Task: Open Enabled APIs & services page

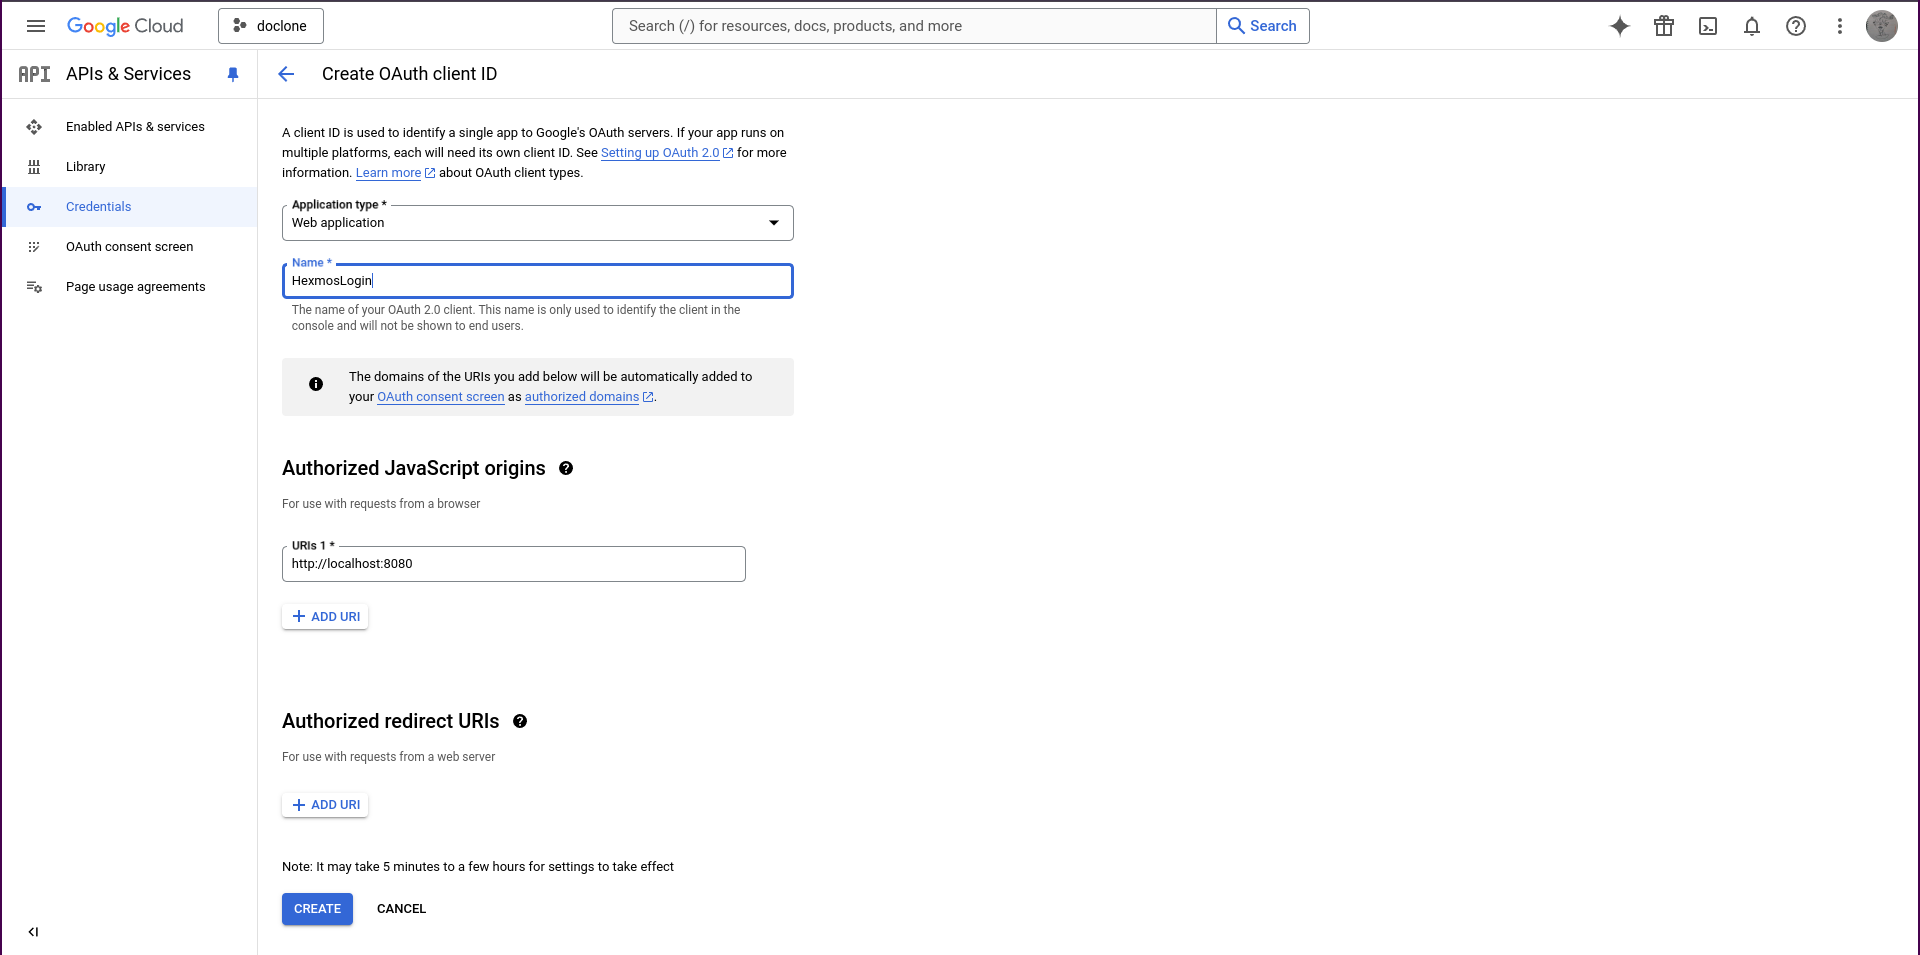Action: pyautogui.click(x=135, y=127)
